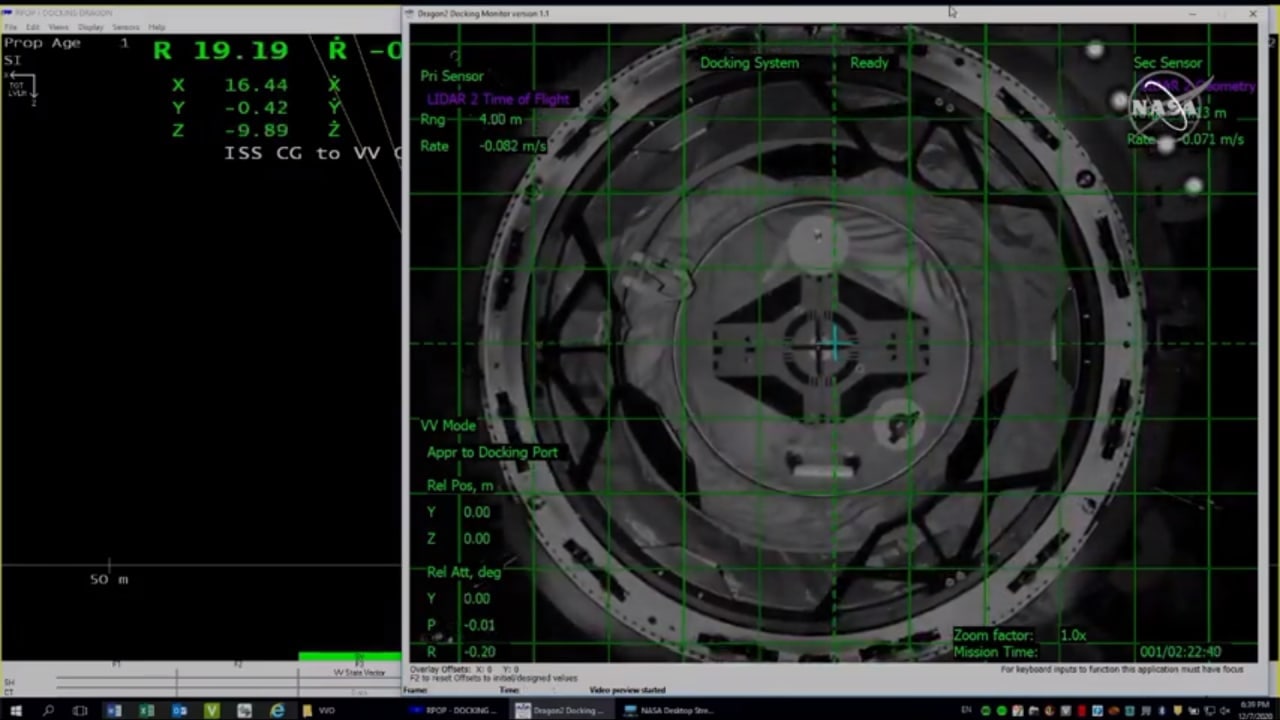Click the secondary Rate -0.071 m/s value
The image size is (1280, 720).
tap(1213, 139)
